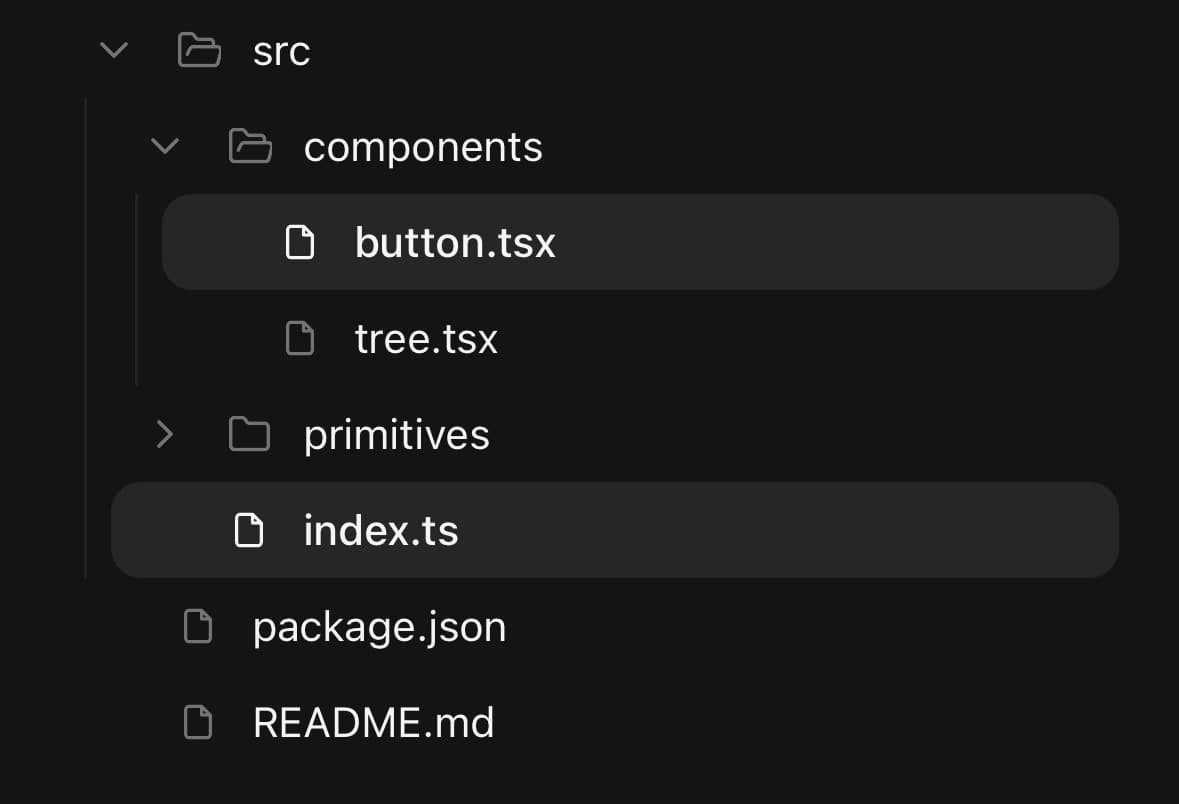The height and width of the screenshot is (804, 1179).
Task: Click the components folder name
Action: [423, 147]
